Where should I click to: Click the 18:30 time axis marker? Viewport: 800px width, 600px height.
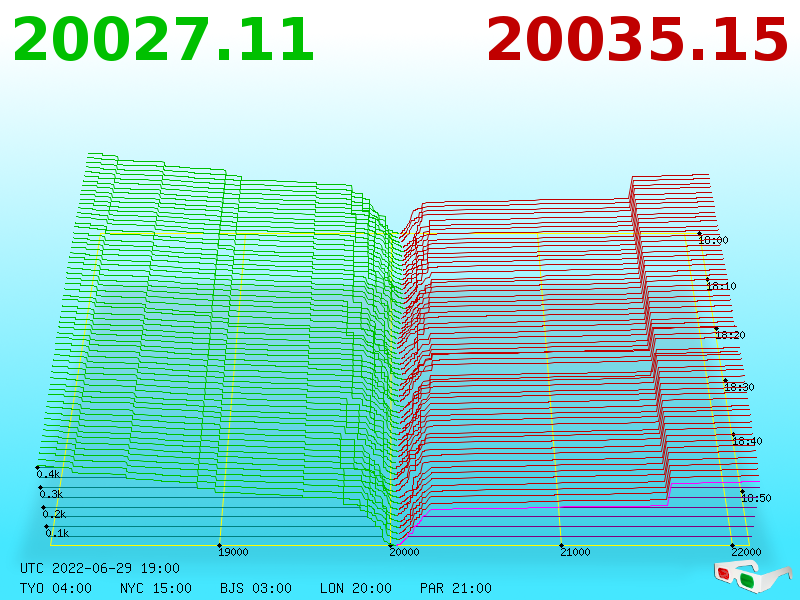click(x=739, y=387)
